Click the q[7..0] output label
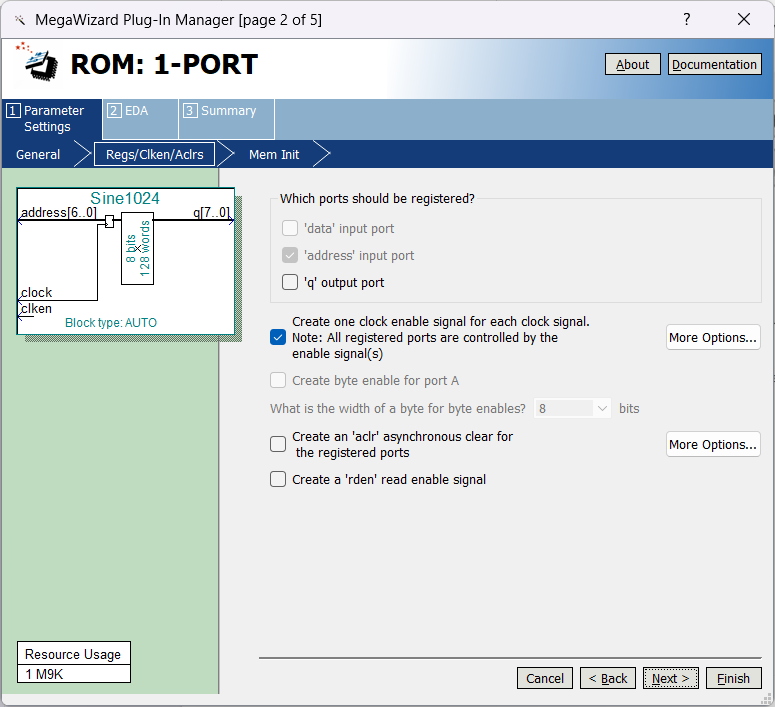 211,213
